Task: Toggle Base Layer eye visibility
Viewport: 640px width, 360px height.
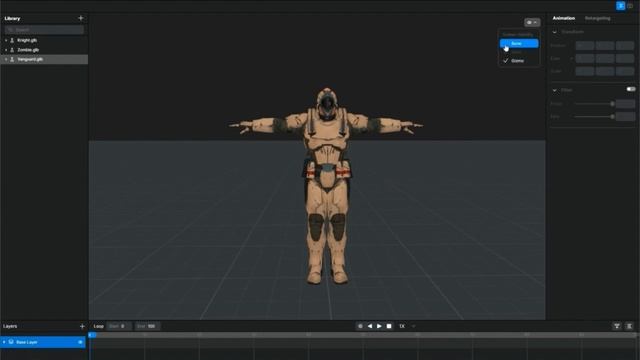Action: tap(80, 342)
